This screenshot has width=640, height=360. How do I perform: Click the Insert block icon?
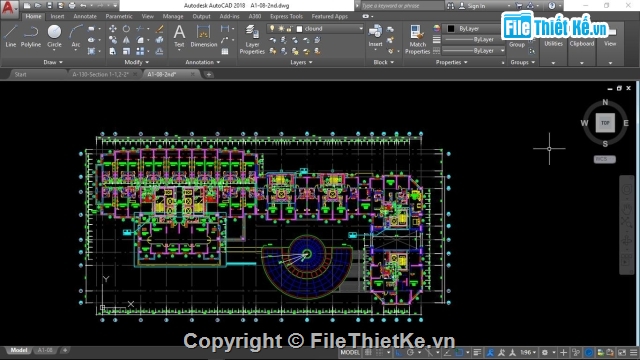[x=375, y=36]
